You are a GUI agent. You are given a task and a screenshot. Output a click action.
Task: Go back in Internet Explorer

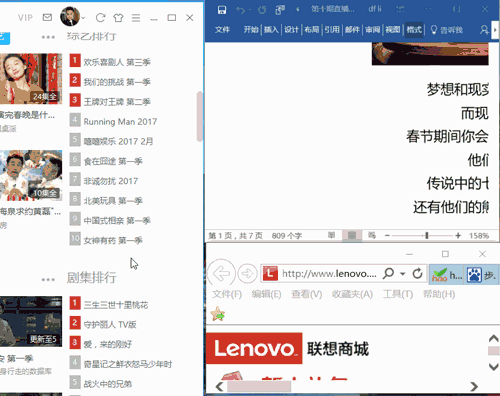pos(221,273)
